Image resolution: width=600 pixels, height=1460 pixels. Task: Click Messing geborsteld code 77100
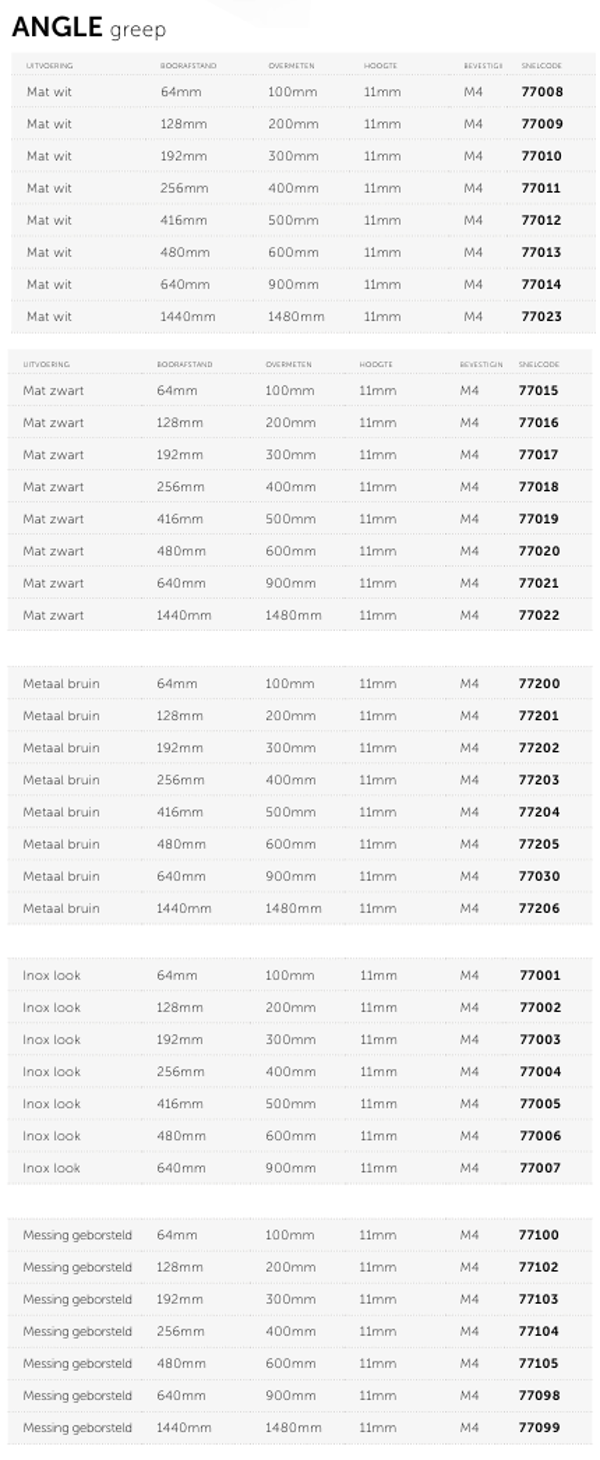tap(539, 1235)
